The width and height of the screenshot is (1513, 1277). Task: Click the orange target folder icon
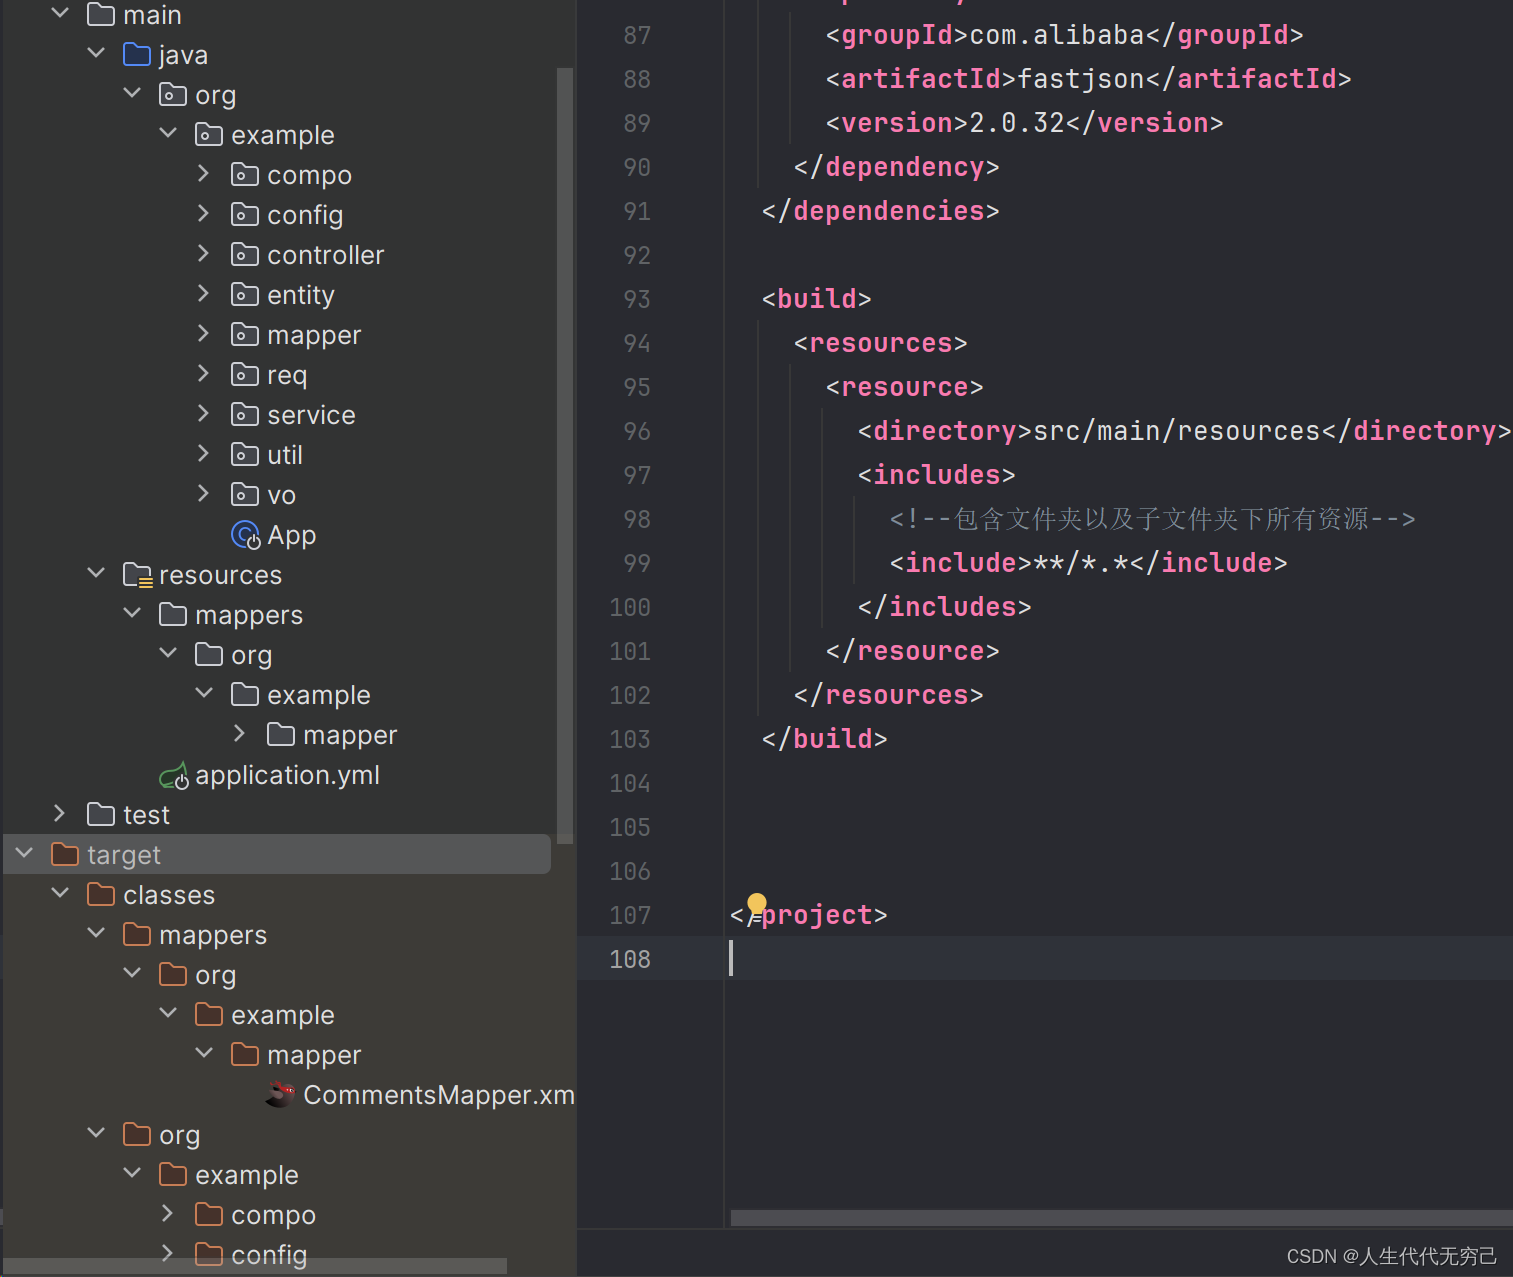pos(65,855)
